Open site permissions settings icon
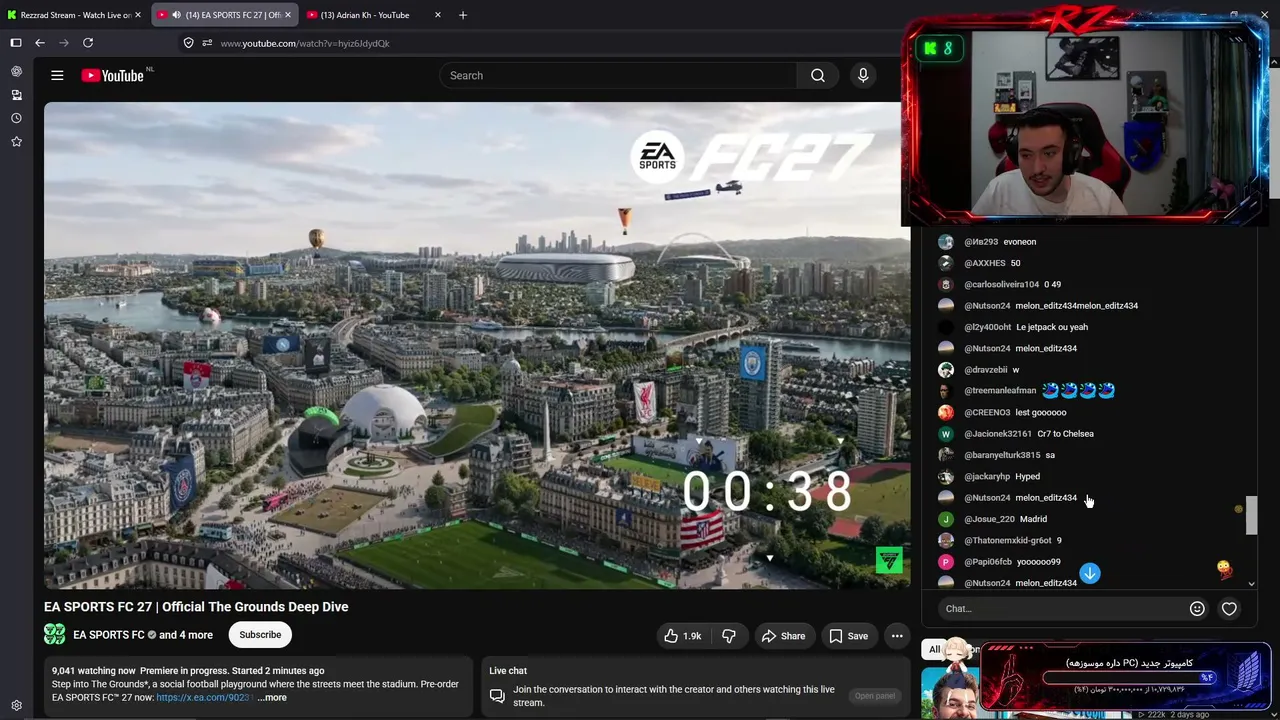1280x720 pixels. click(x=207, y=43)
